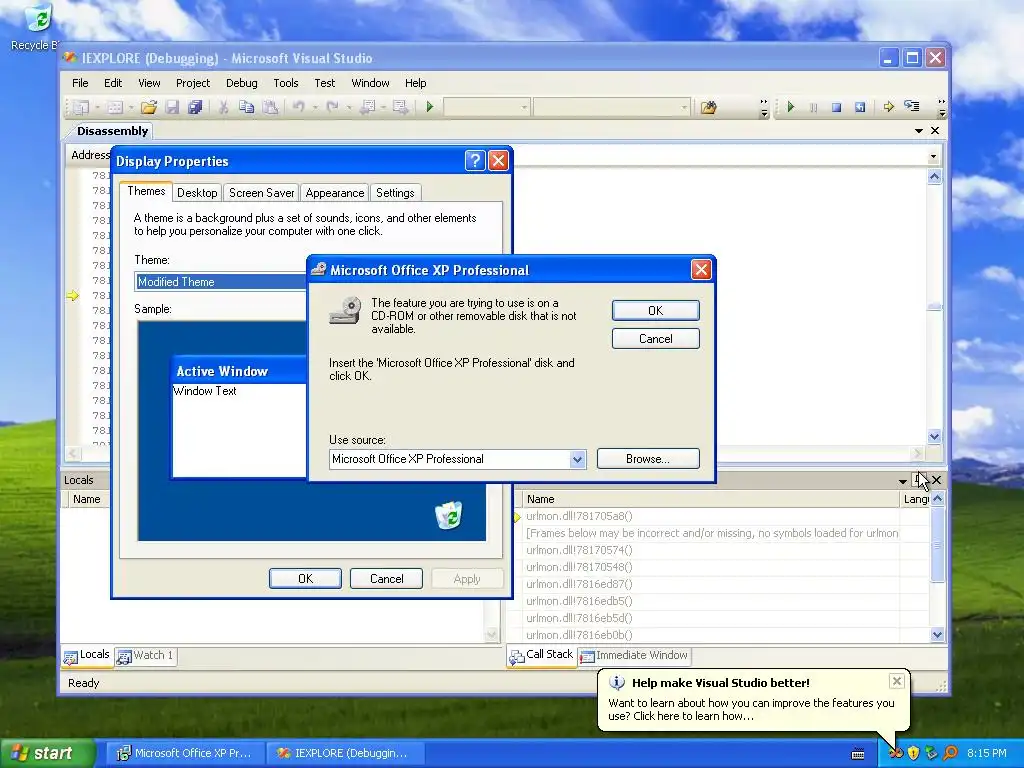Click the Disassembly vertical scrollbar down arrow
Screen dimensions: 1024x768
tap(935, 436)
